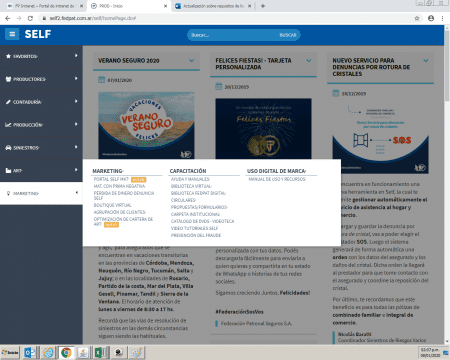Open Video Tutoriales Self link
Viewport: 450px width, 360px height.
(195, 228)
